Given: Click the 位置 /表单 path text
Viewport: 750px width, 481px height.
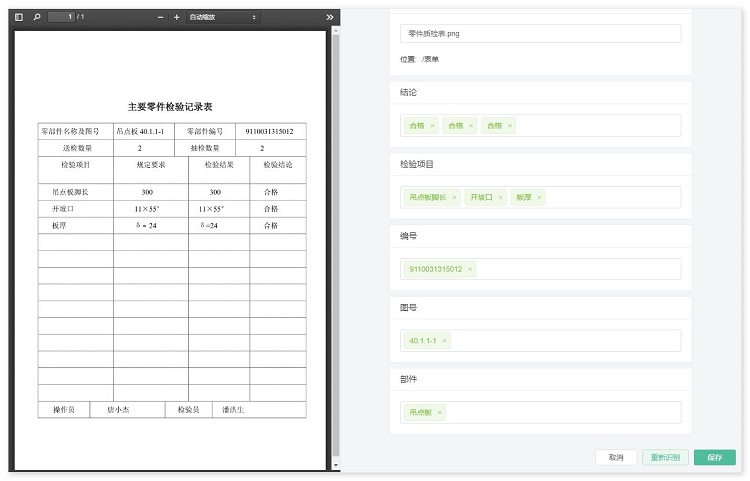Looking at the screenshot, I should tap(419, 59).
